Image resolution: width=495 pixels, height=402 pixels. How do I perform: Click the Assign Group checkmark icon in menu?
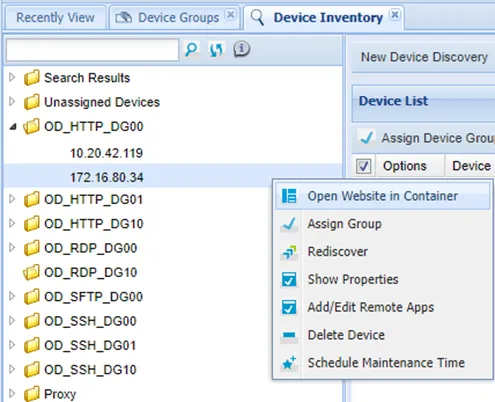click(x=289, y=224)
